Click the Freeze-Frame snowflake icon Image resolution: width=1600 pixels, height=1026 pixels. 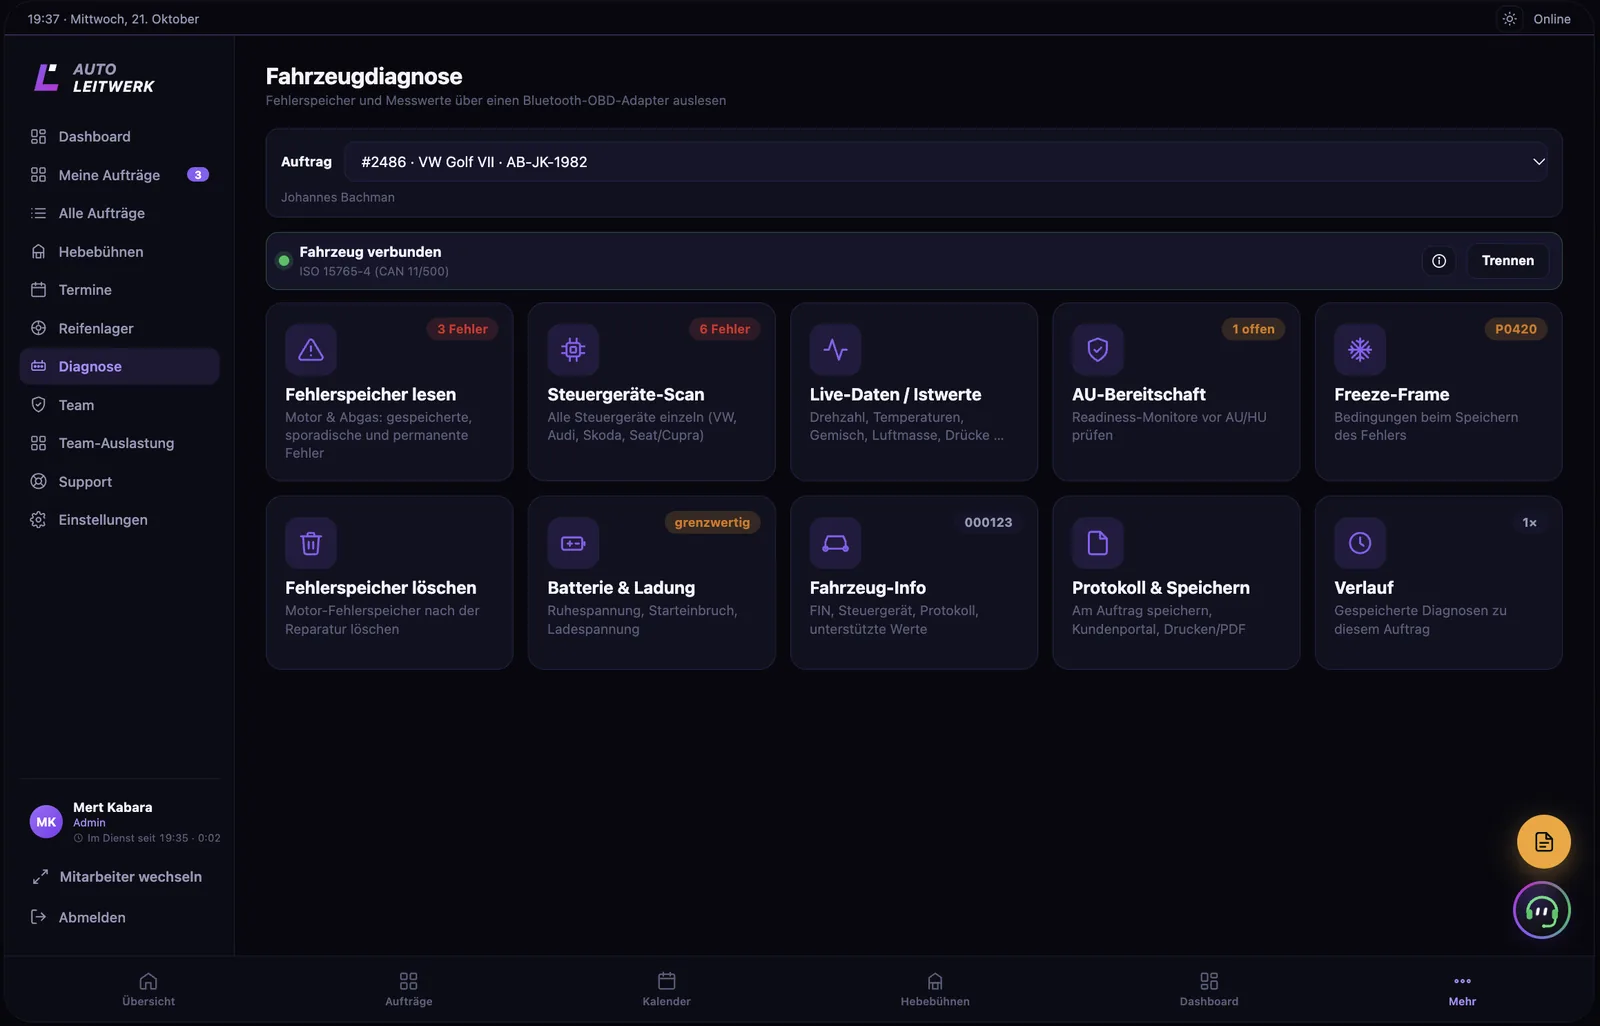tap(1360, 350)
